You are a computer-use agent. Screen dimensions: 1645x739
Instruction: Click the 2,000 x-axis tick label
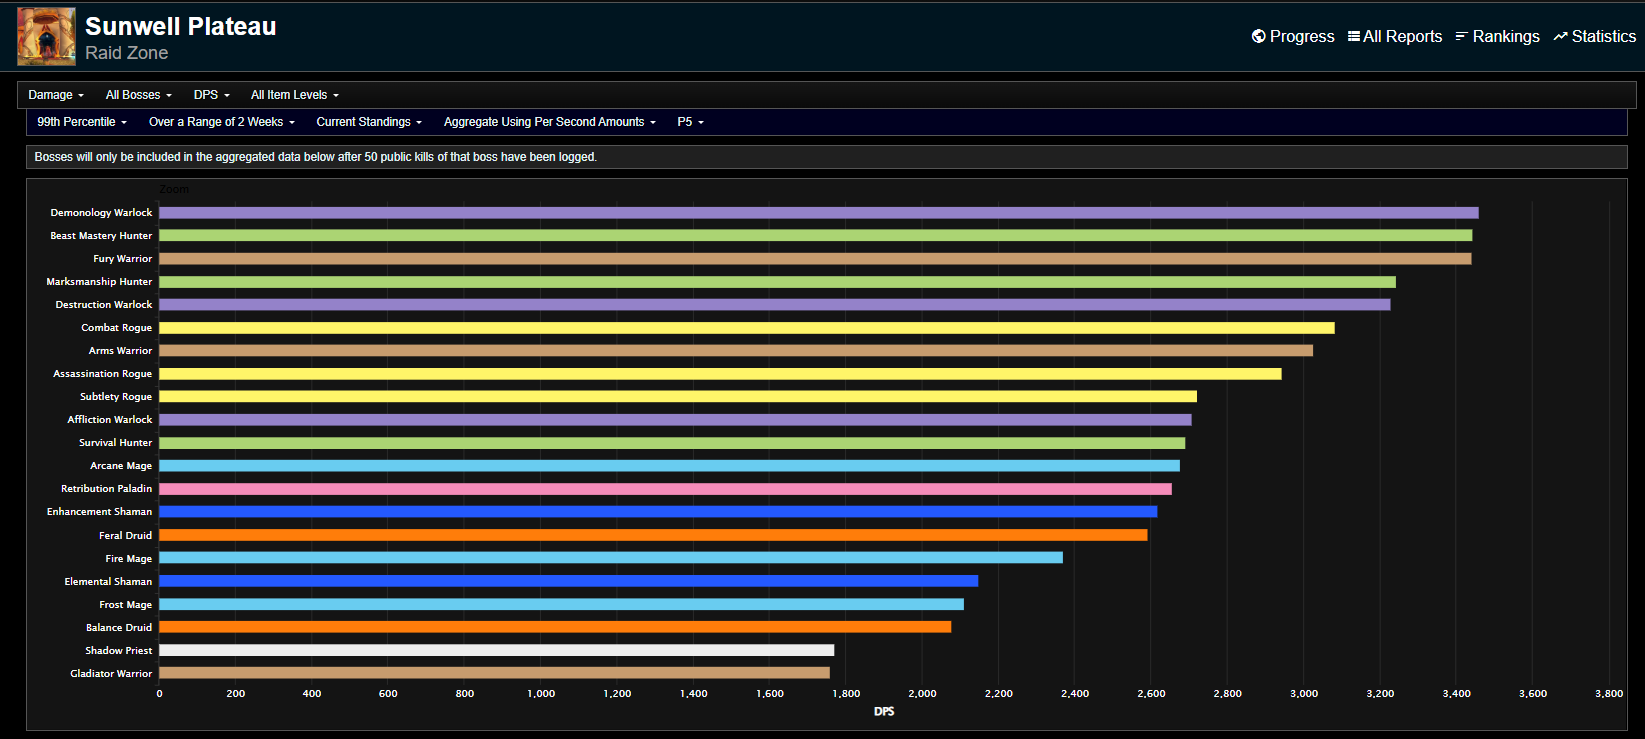(922, 693)
